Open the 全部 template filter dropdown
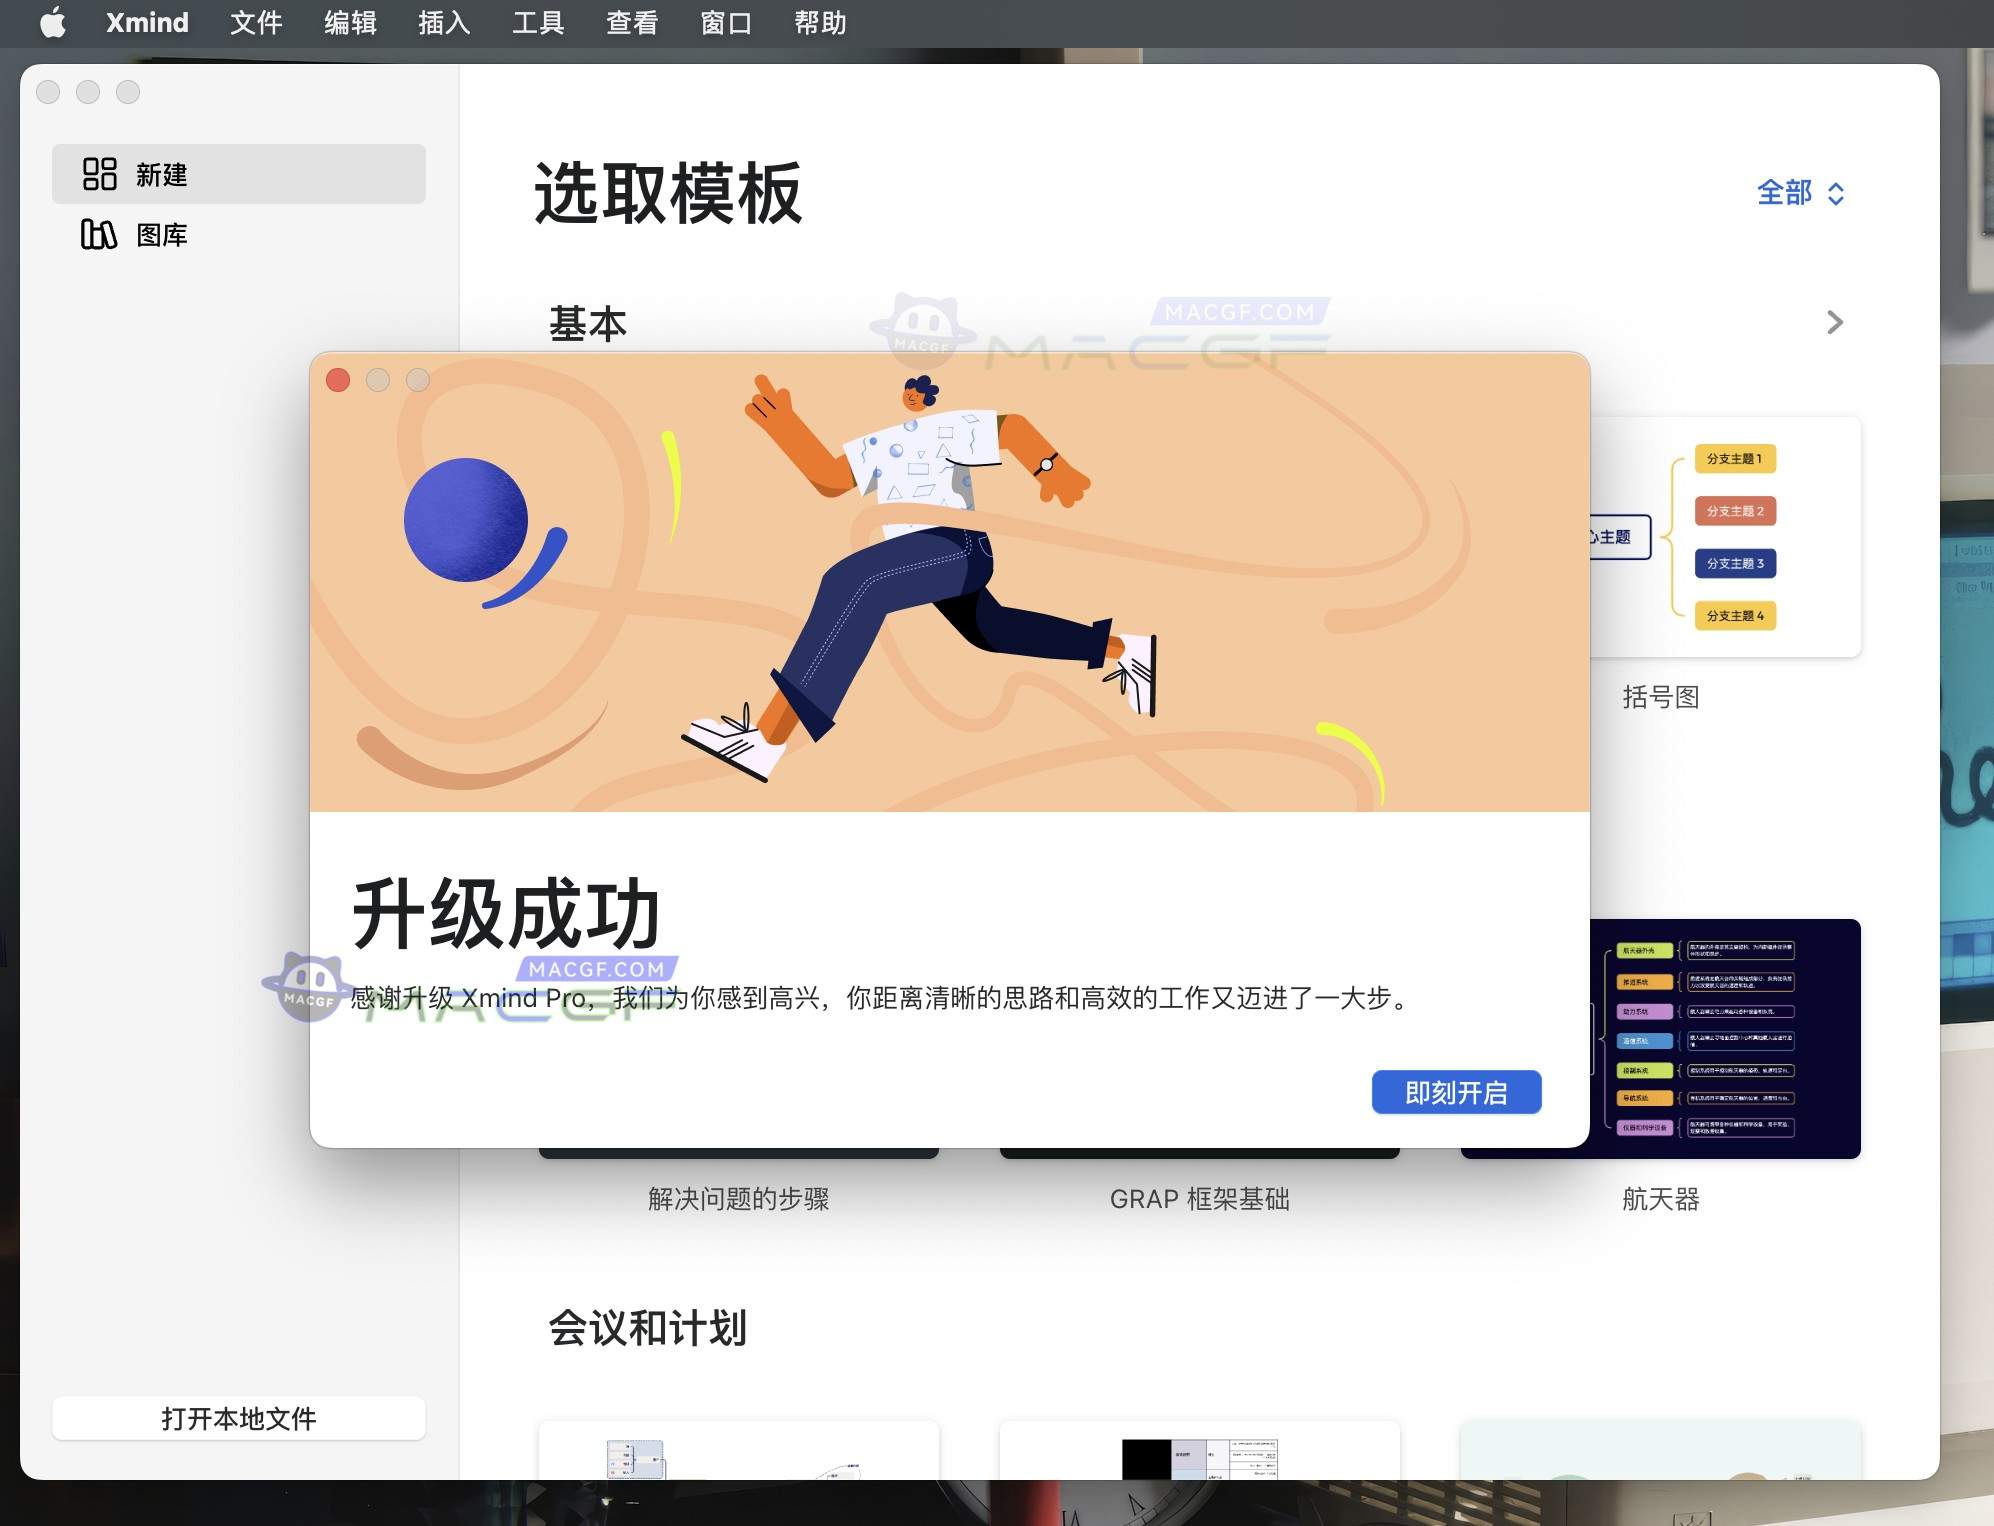The height and width of the screenshot is (1526, 1994). [x=1797, y=193]
